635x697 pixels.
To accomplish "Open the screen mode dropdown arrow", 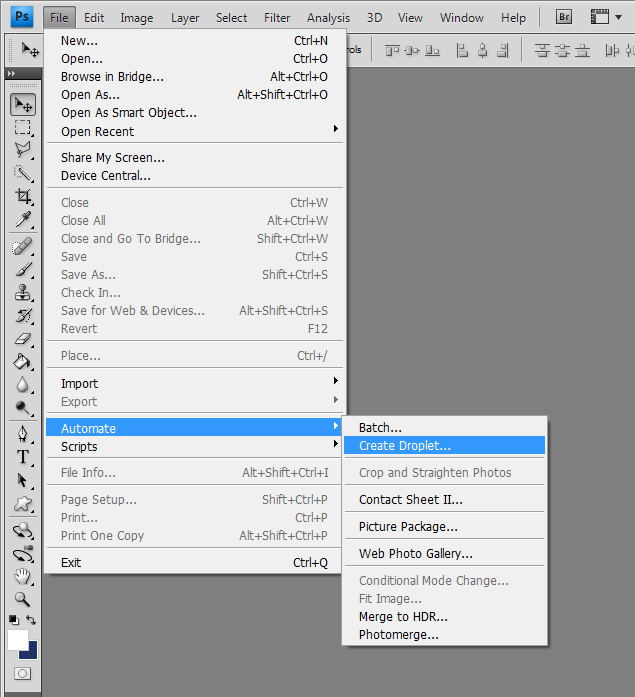I will point(618,18).
